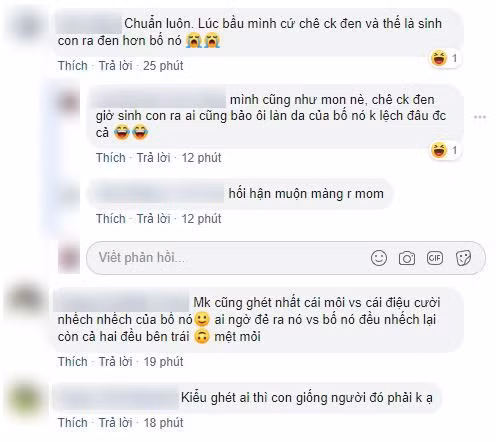Open GIF picker in reply box

(435, 258)
